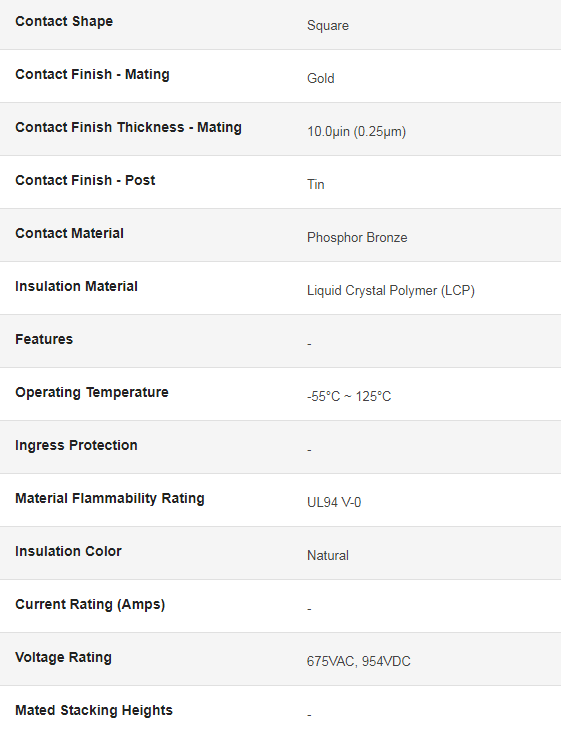Select the Gold finish value
The height and width of the screenshot is (733, 561).
click(x=321, y=78)
